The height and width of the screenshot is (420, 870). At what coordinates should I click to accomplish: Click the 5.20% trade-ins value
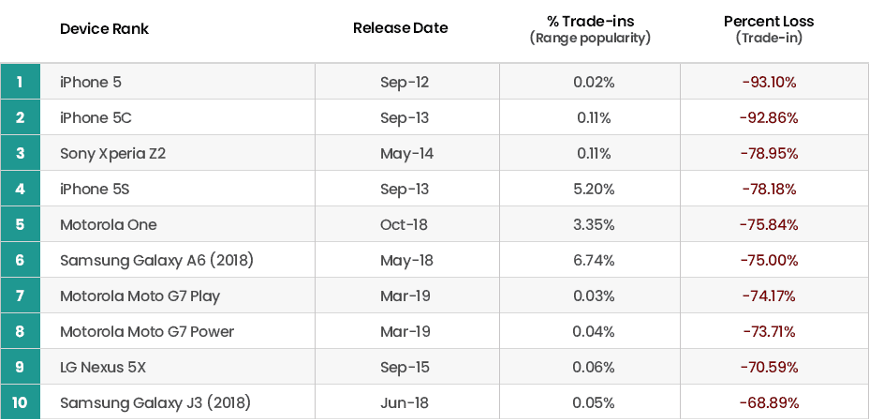(592, 189)
